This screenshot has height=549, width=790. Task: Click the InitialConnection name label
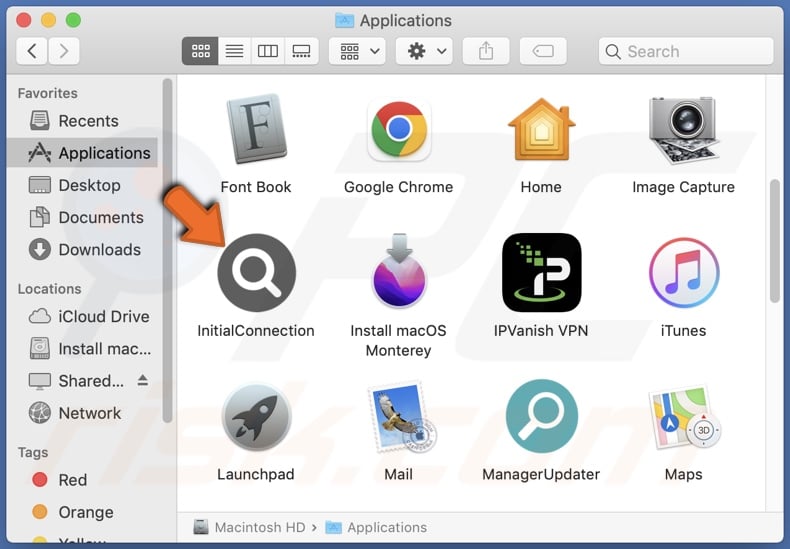256,330
